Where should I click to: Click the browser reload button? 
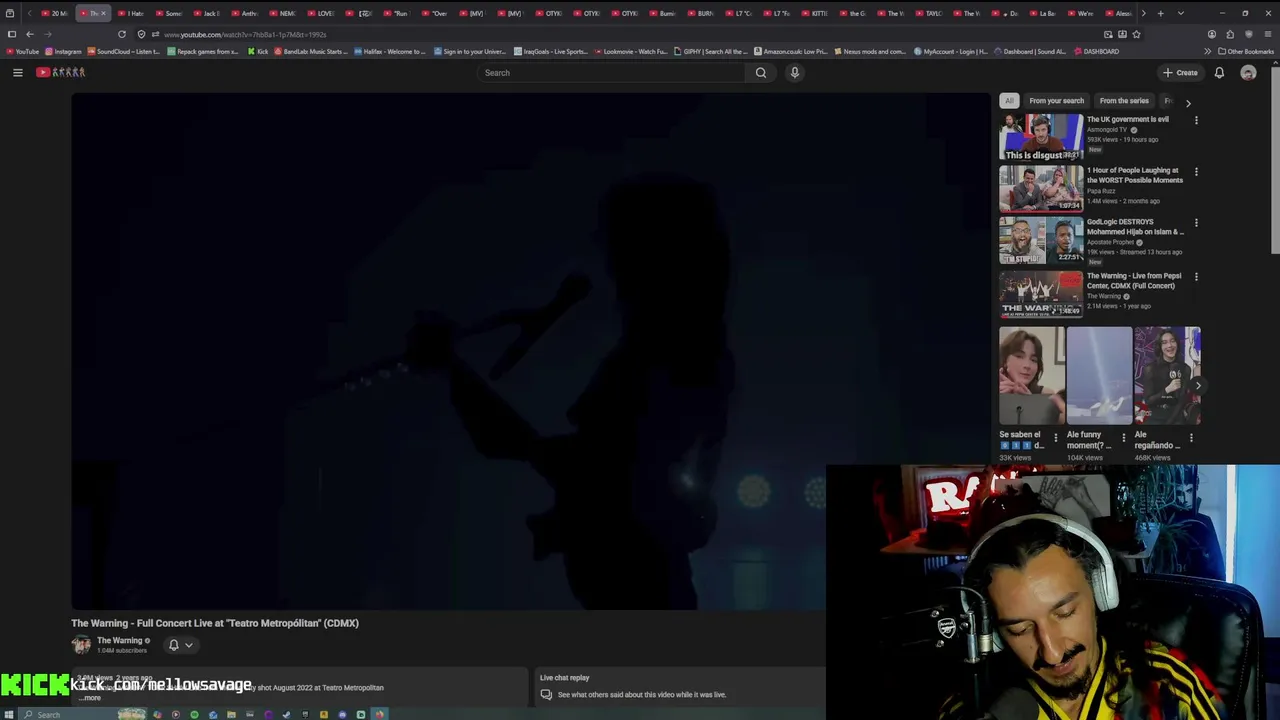[x=122, y=34]
